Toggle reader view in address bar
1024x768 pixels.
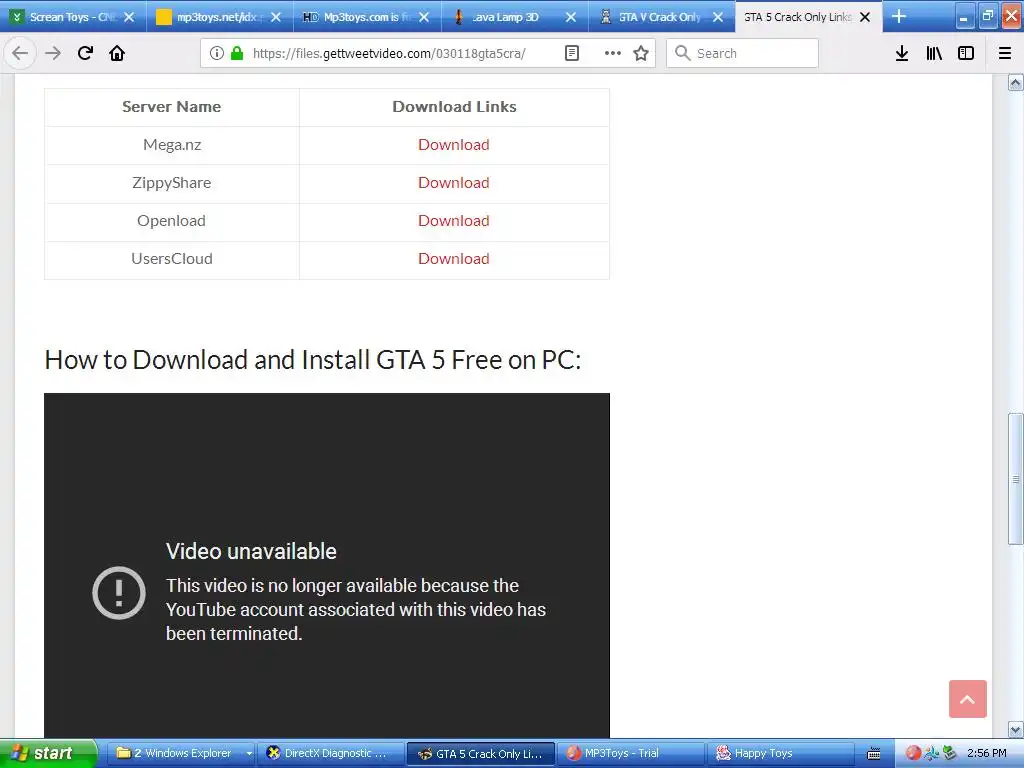(571, 53)
